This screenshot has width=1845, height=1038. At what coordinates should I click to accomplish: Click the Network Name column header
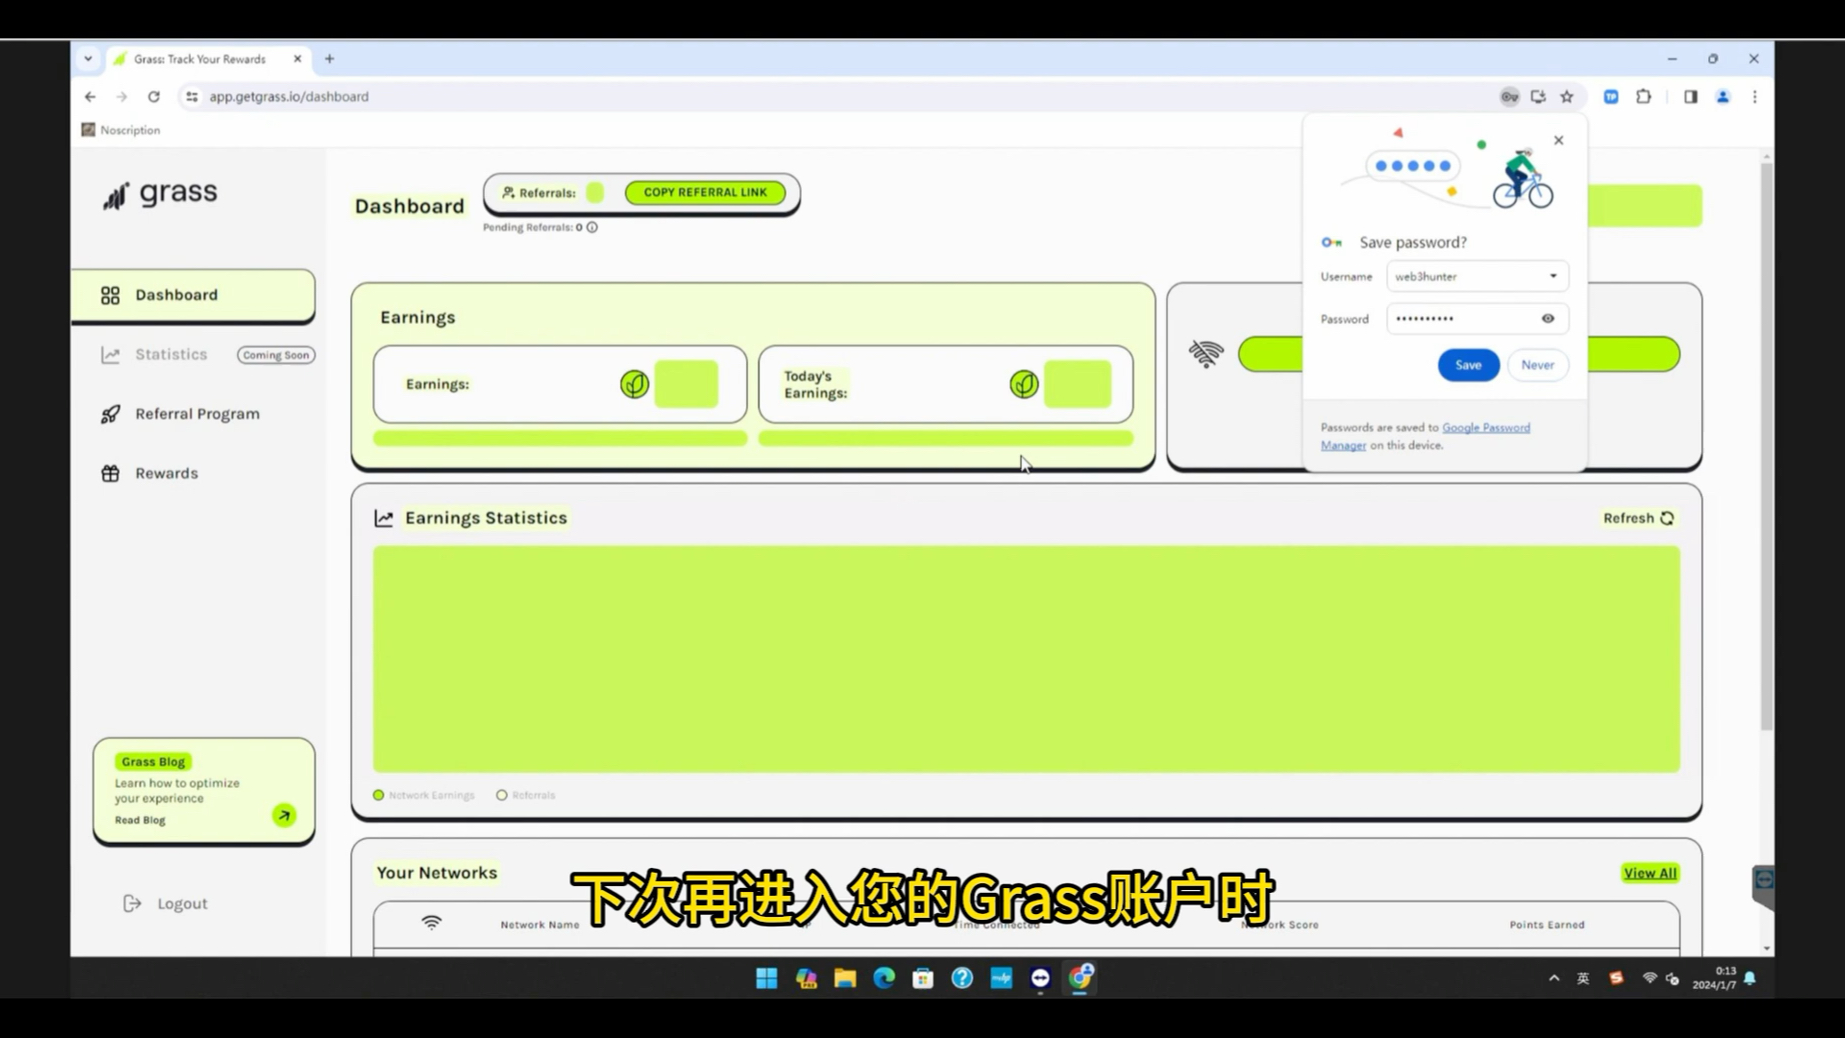pyautogui.click(x=540, y=925)
